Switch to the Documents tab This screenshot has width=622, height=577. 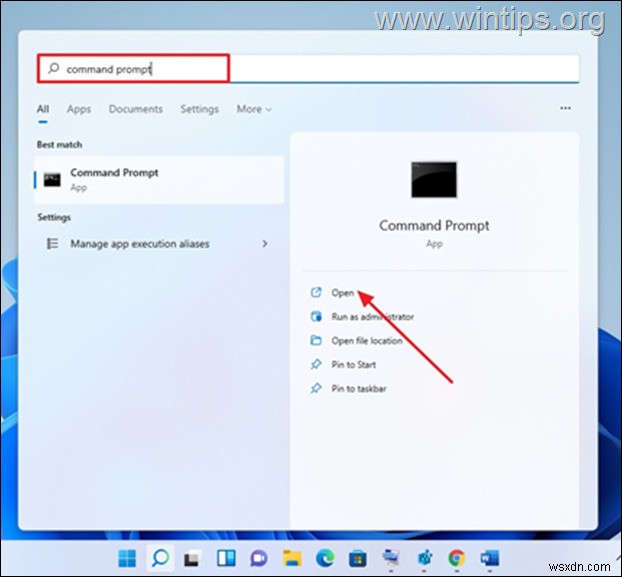pos(136,109)
